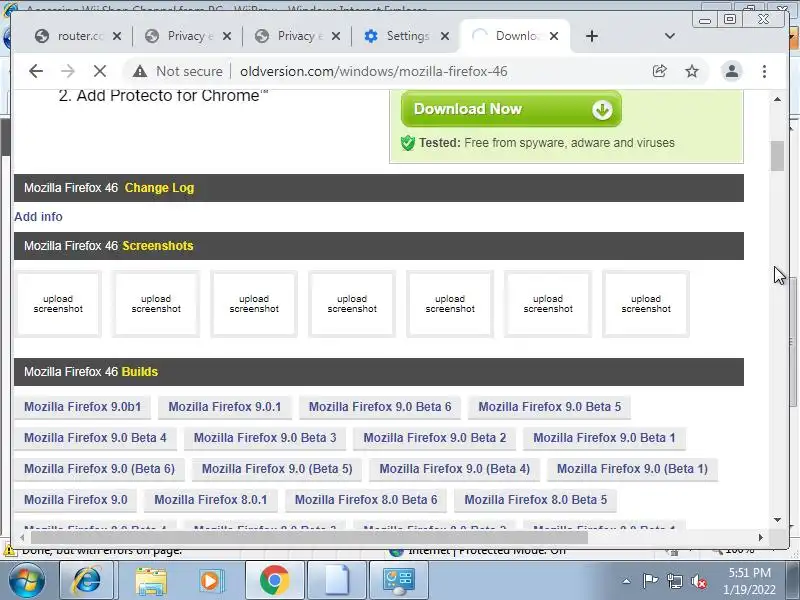800x600 pixels.
Task: Click the Chrome taskbar icon
Action: tap(274, 580)
